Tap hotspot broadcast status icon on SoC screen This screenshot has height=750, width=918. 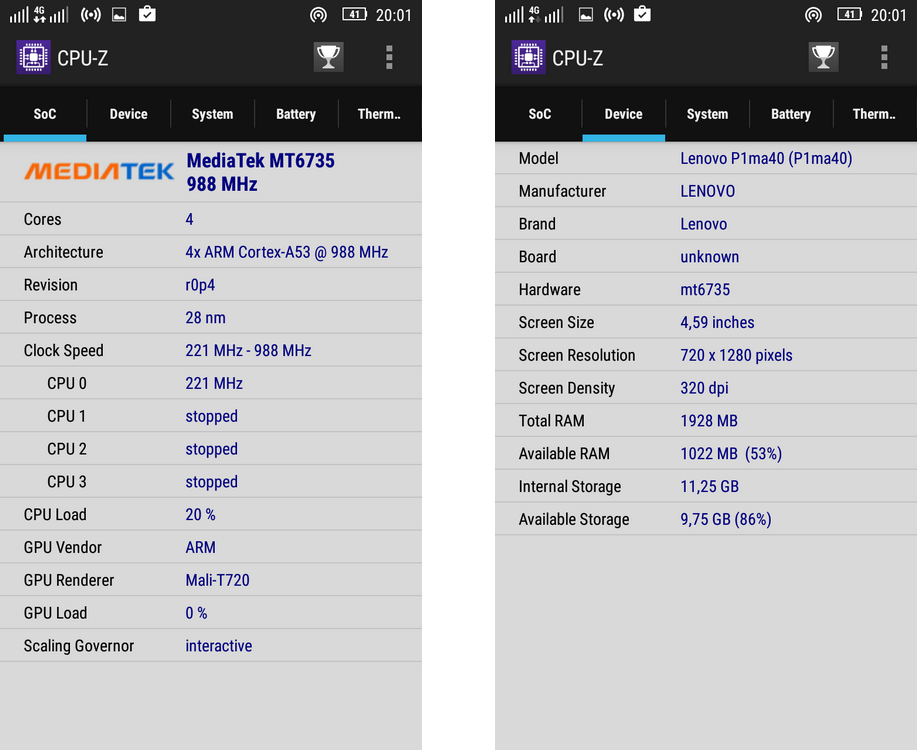pos(91,15)
